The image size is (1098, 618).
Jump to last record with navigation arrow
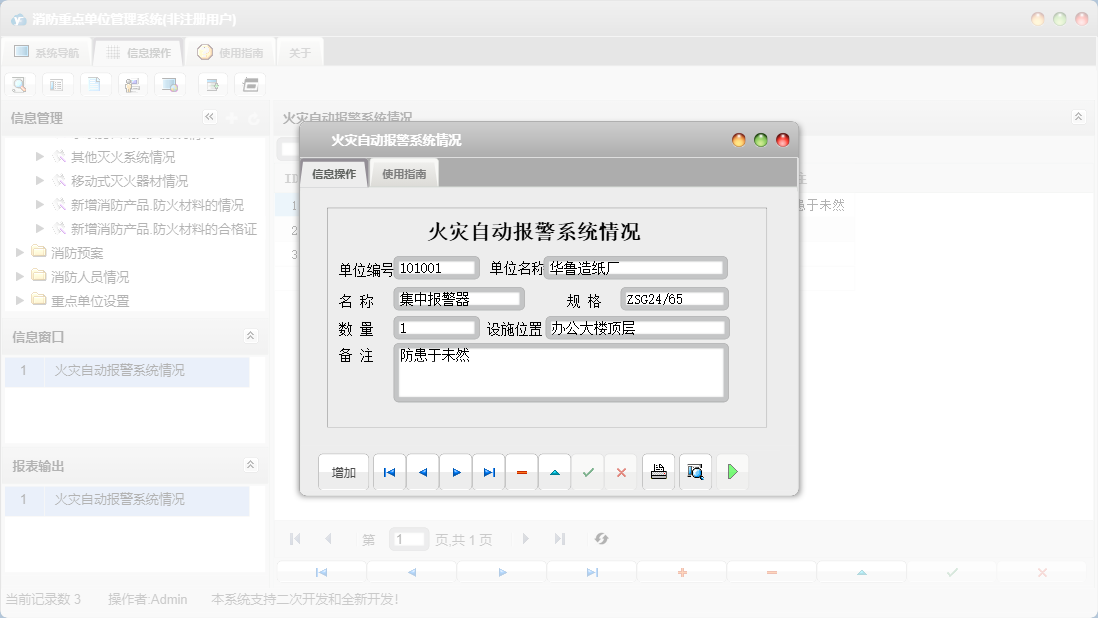[489, 471]
